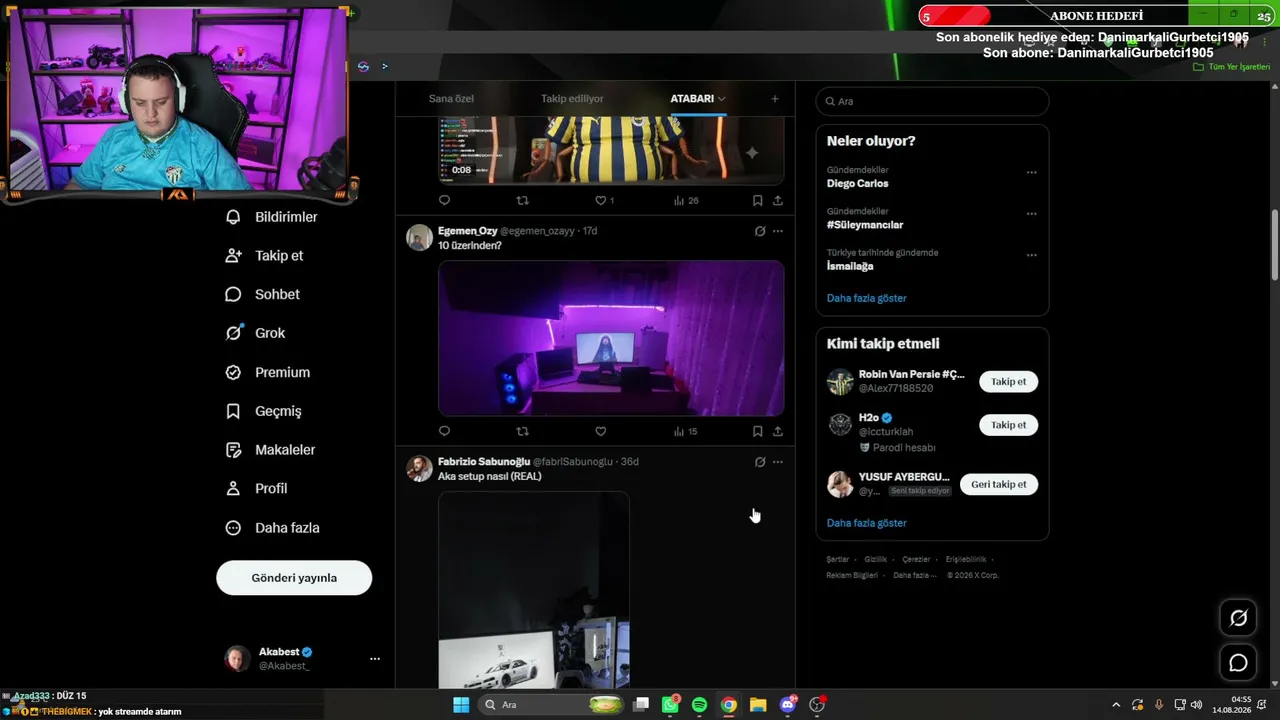Click Geri takip et for YUSUF AYBERGU
This screenshot has height=720, width=1280.
click(x=998, y=484)
